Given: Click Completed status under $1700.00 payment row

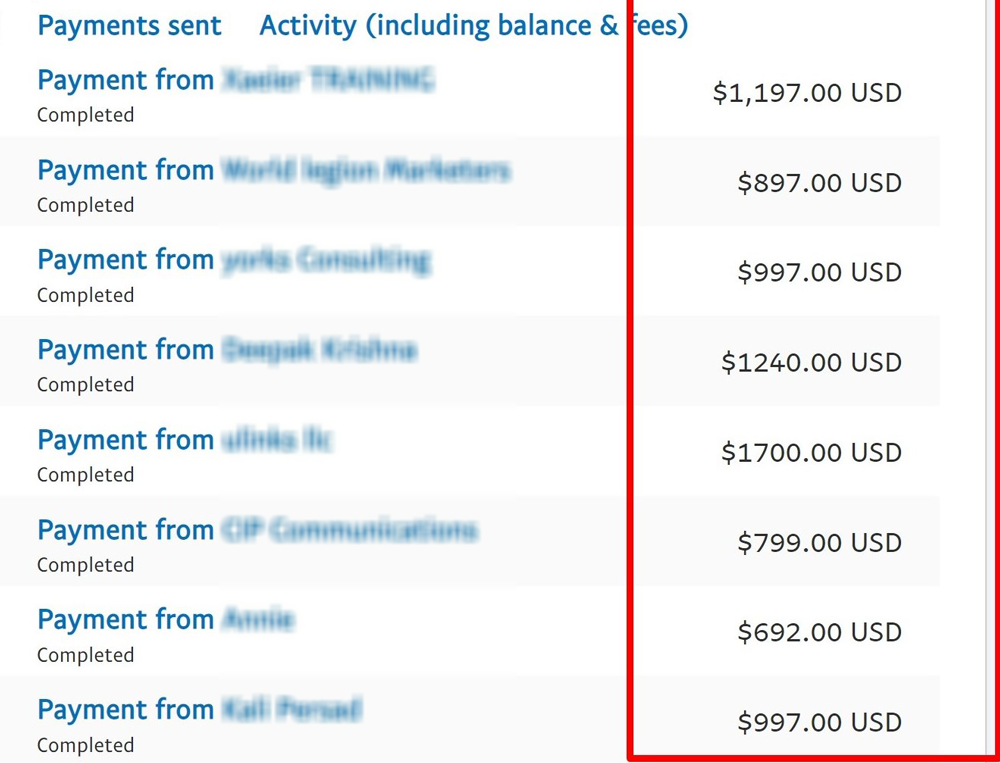Looking at the screenshot, I should click(x=85, y=475).
